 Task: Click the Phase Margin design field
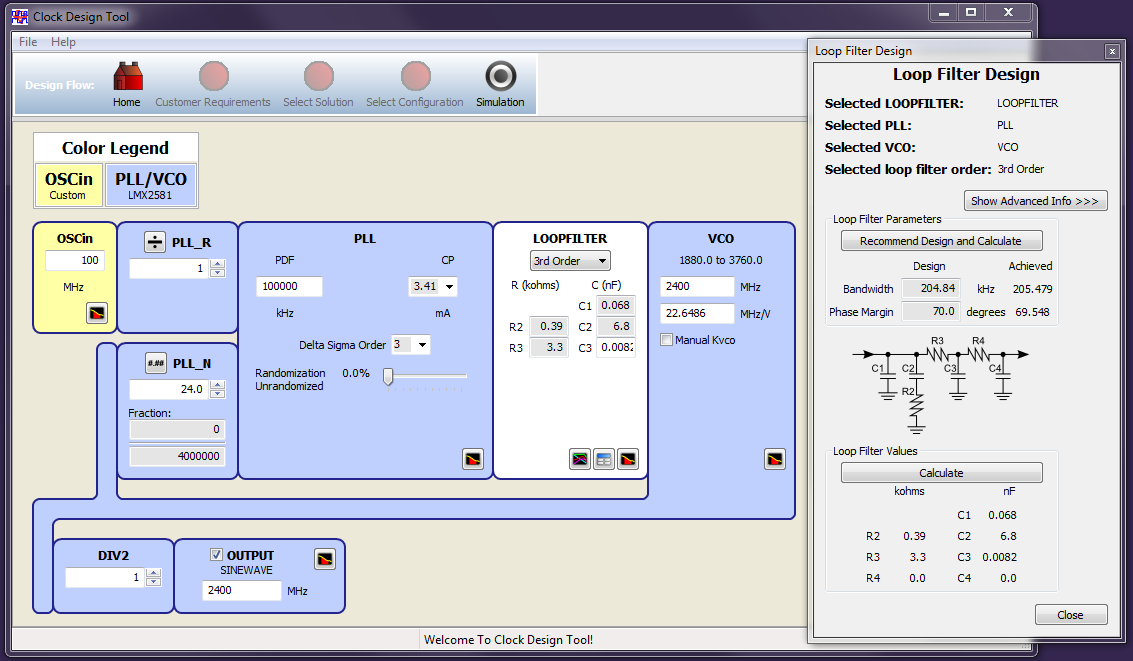click(x=931, y=311)
